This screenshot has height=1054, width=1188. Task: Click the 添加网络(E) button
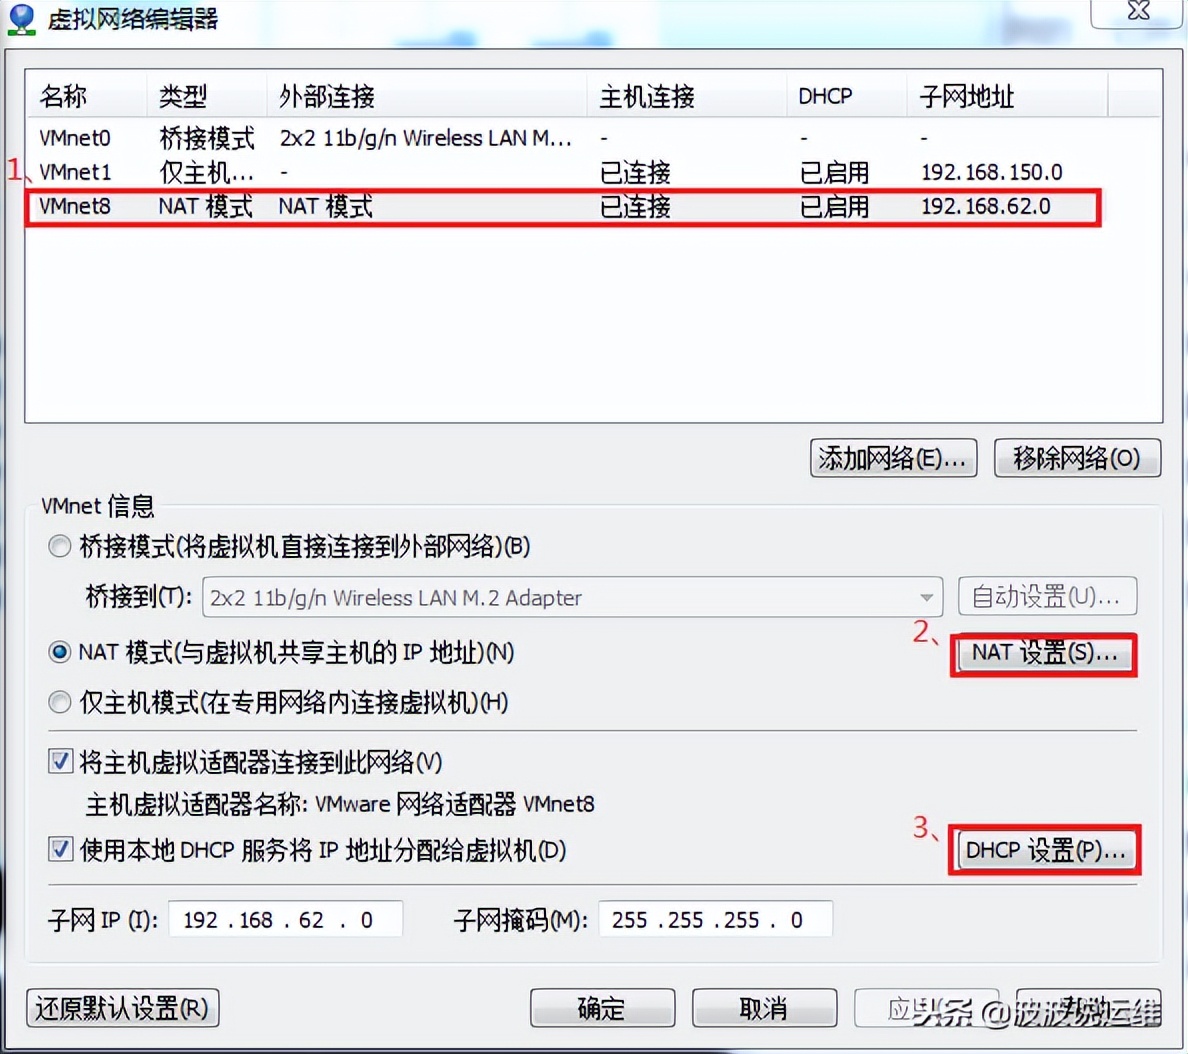tap(893, 458)
